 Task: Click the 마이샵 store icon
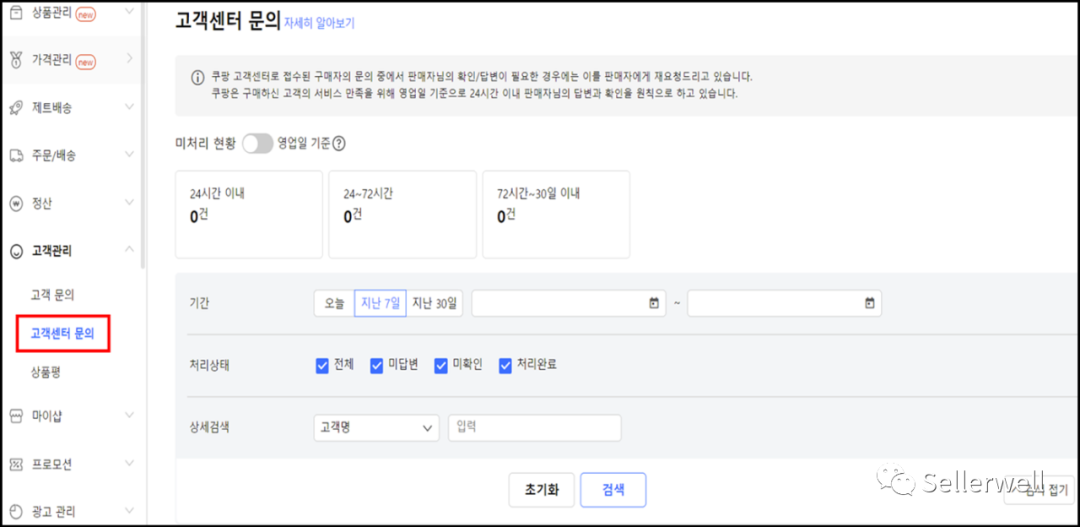[16, 415]
